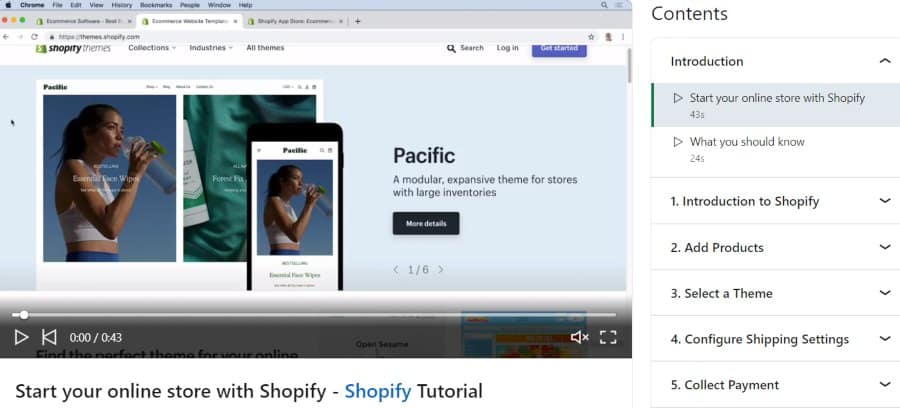The image size is (900, 408).
Task: Click the All themes link
Action: coord(265,48)
